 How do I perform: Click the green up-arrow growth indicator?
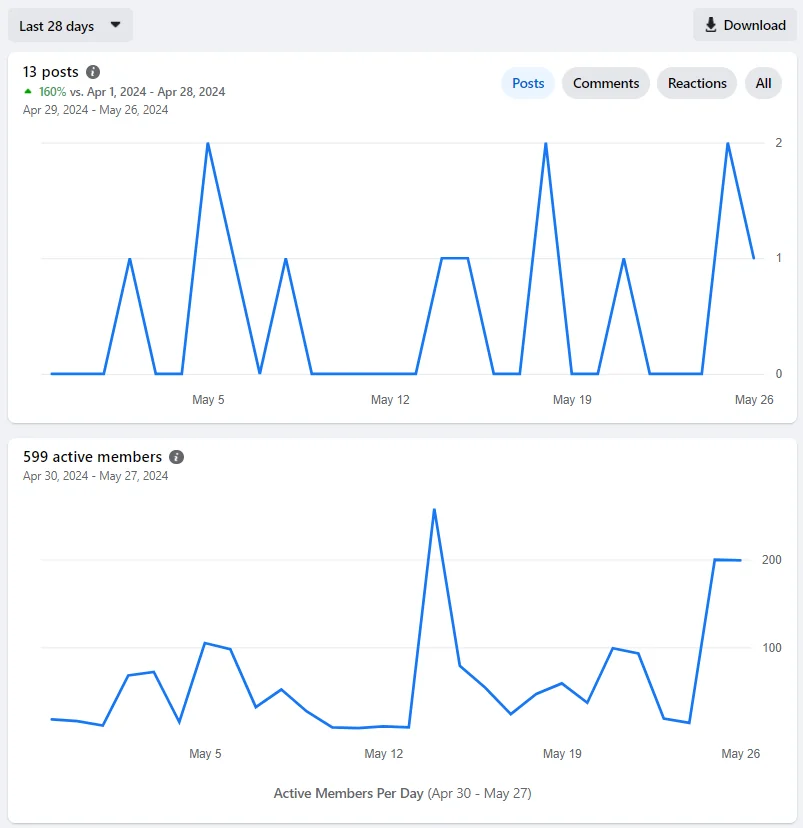click(x=28, y=91)
